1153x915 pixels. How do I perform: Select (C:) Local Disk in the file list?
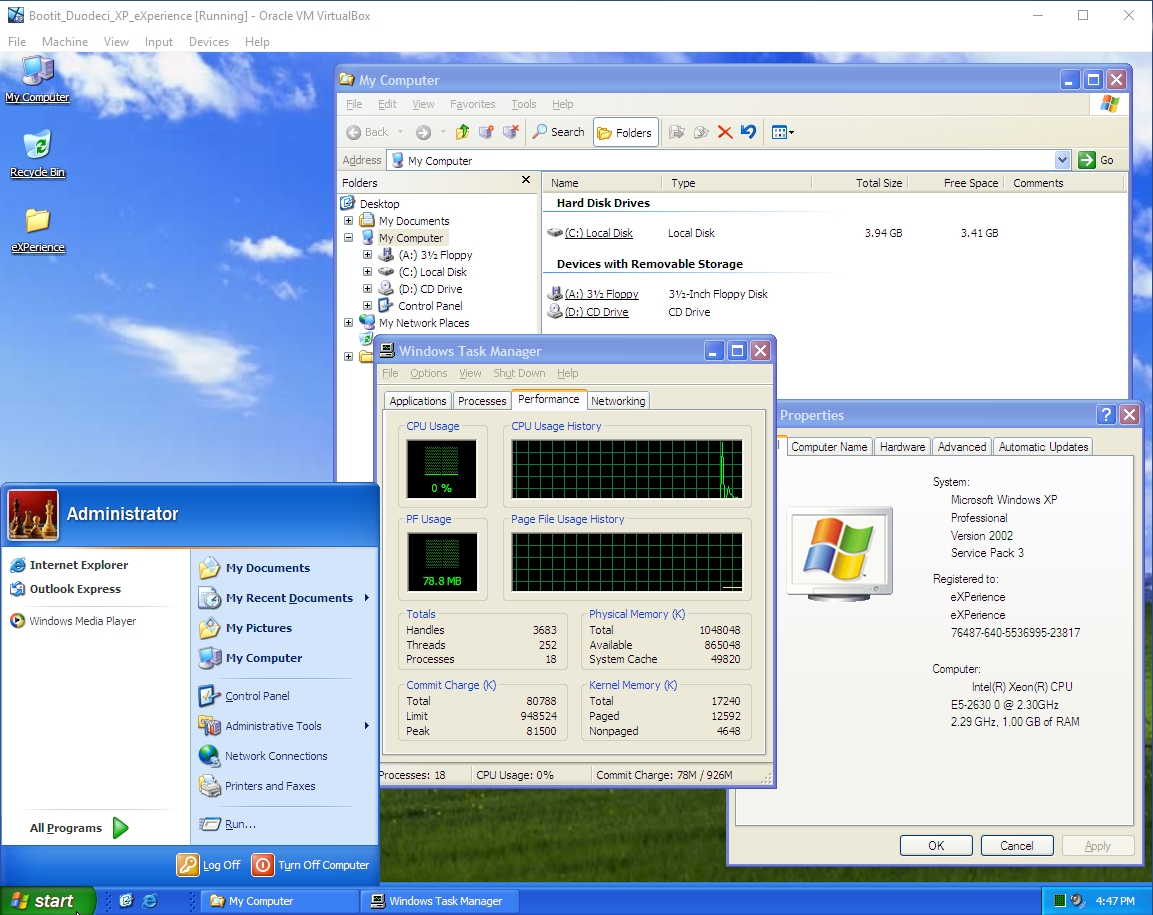tap(599, 233)
